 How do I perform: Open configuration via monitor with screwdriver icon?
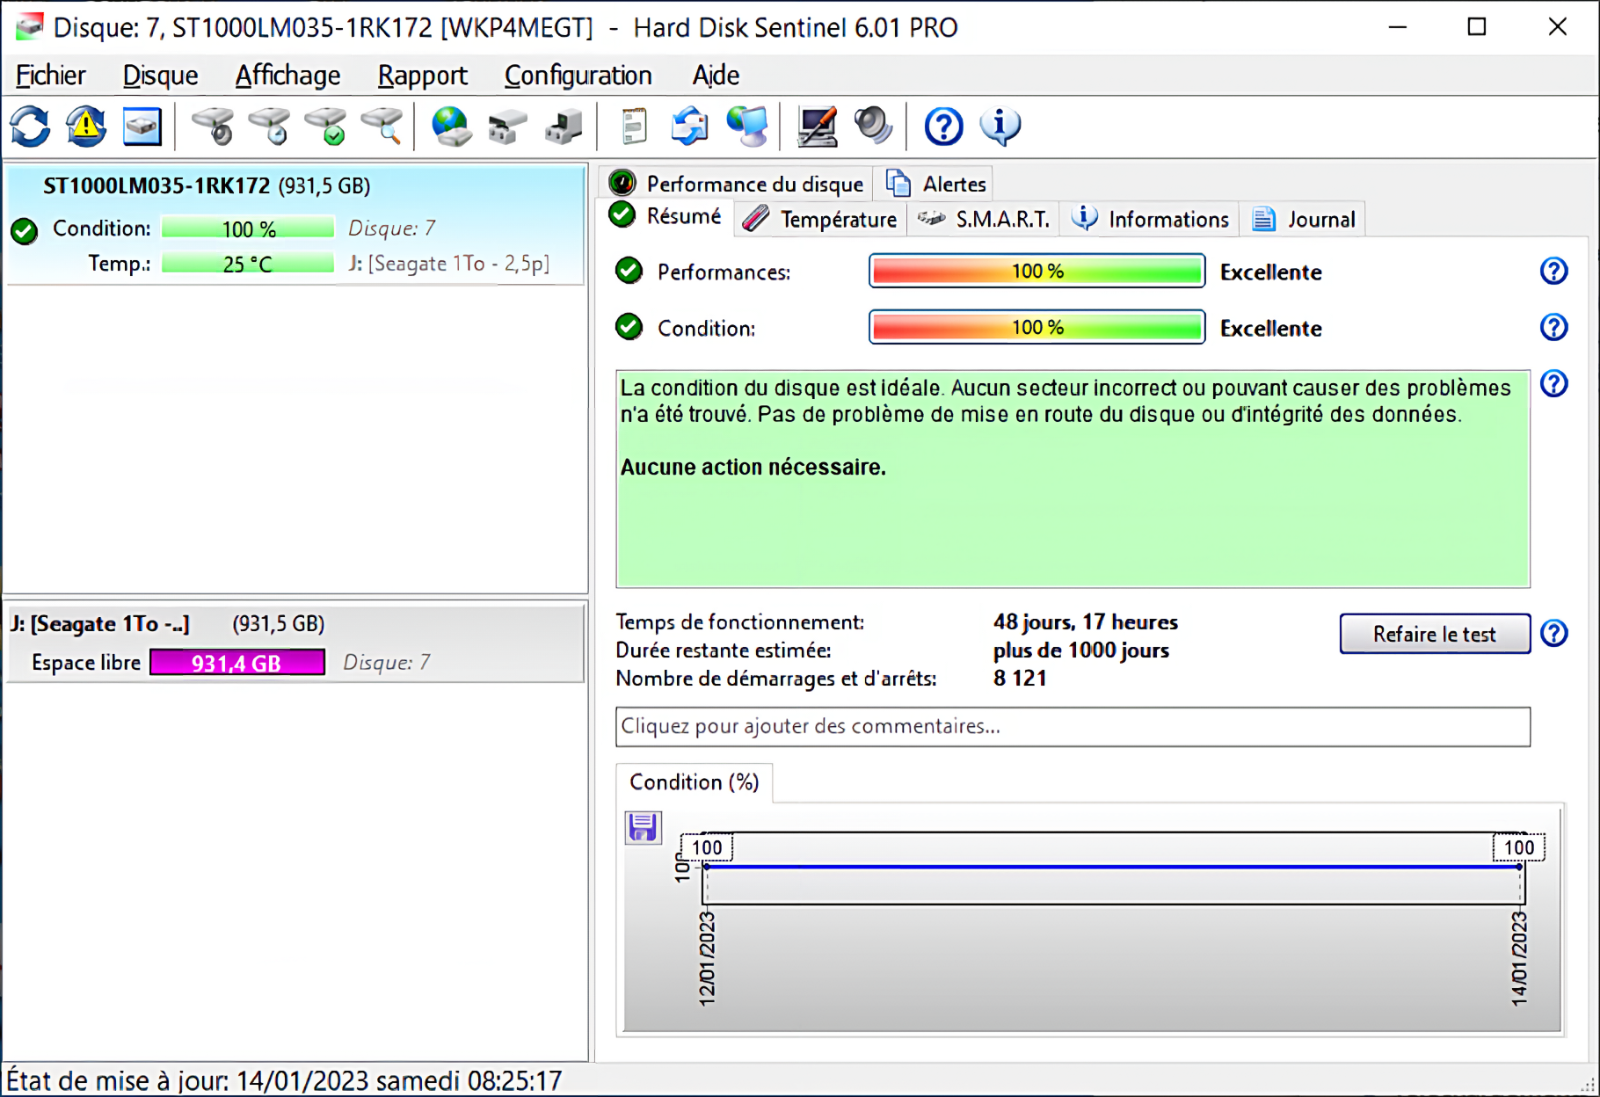[817, 126]
